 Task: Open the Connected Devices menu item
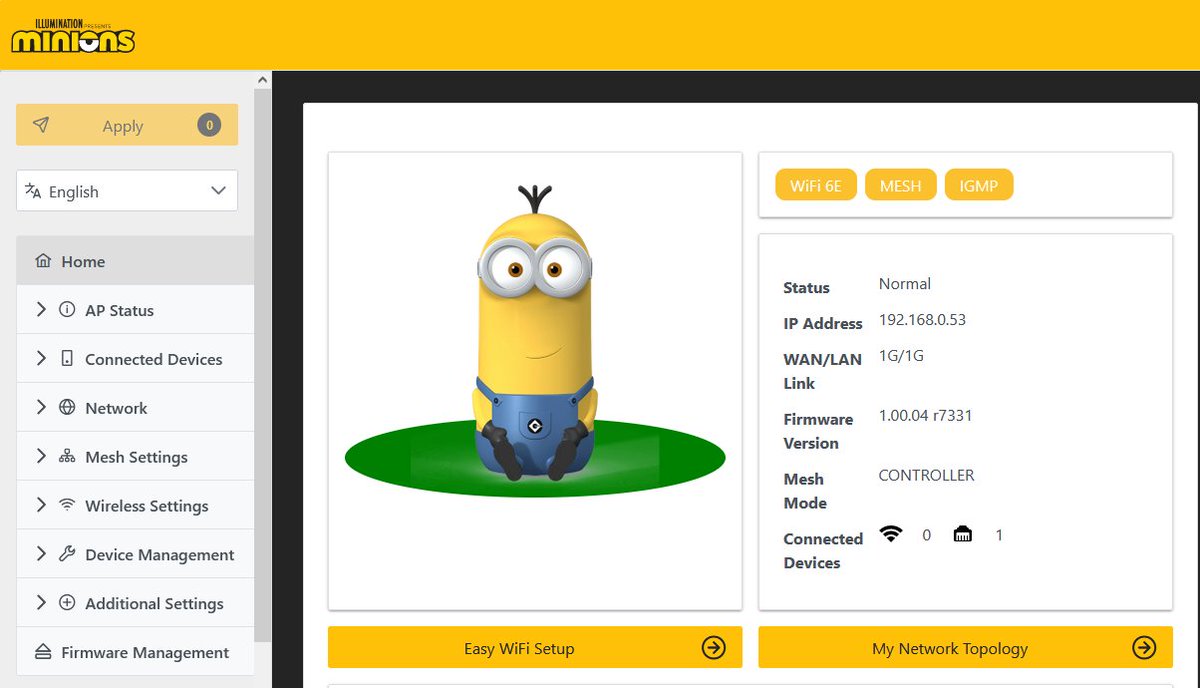(x=135, y=359)
